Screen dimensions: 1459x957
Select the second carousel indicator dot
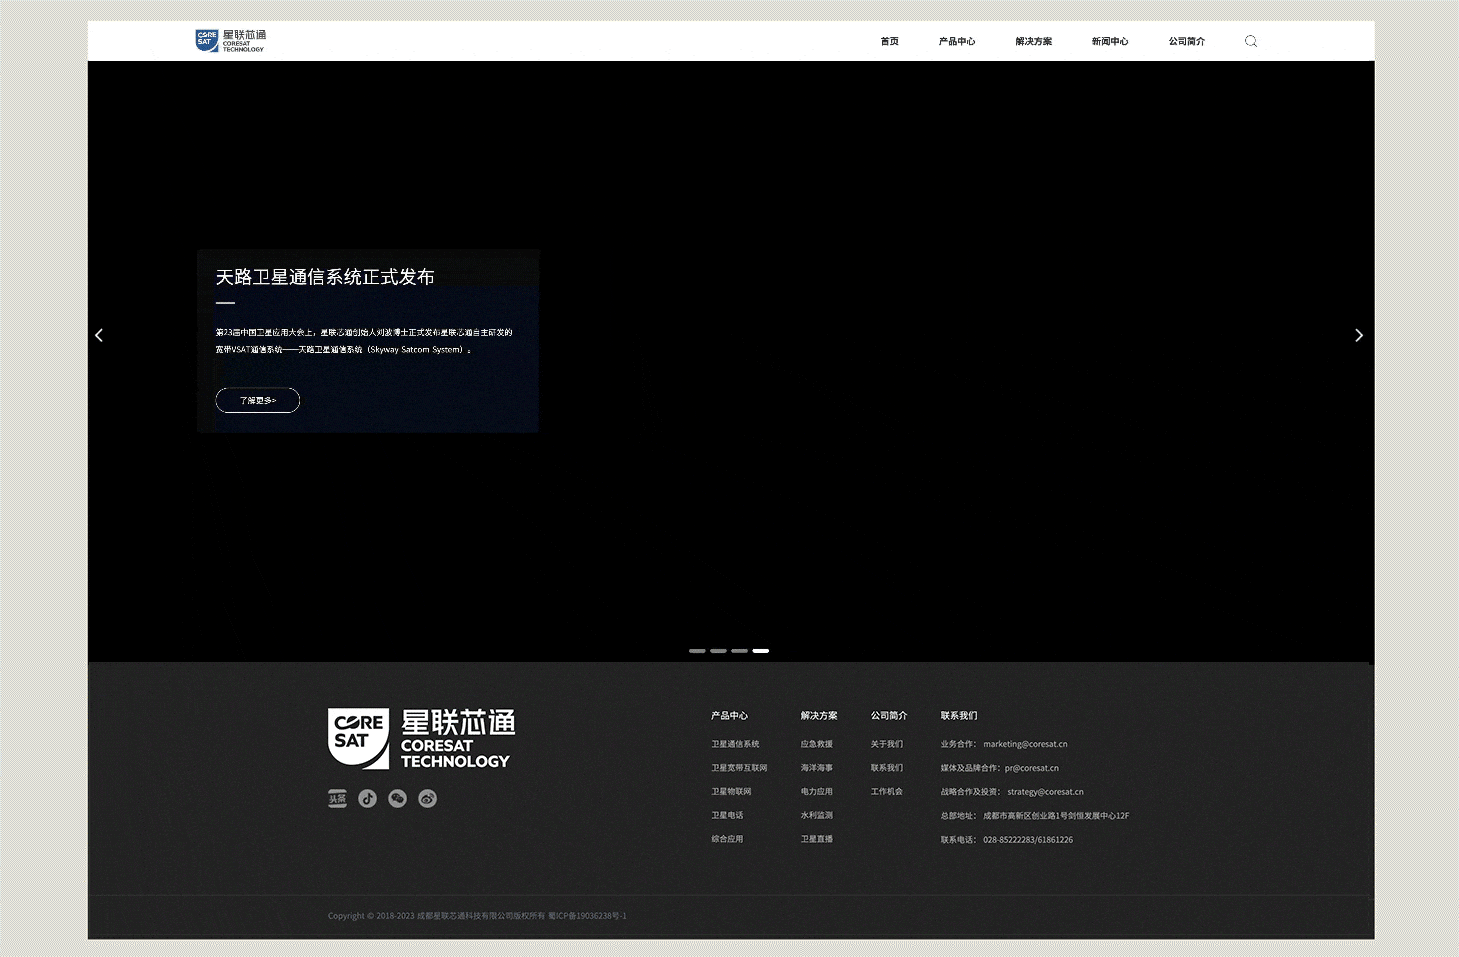(718, 651)
